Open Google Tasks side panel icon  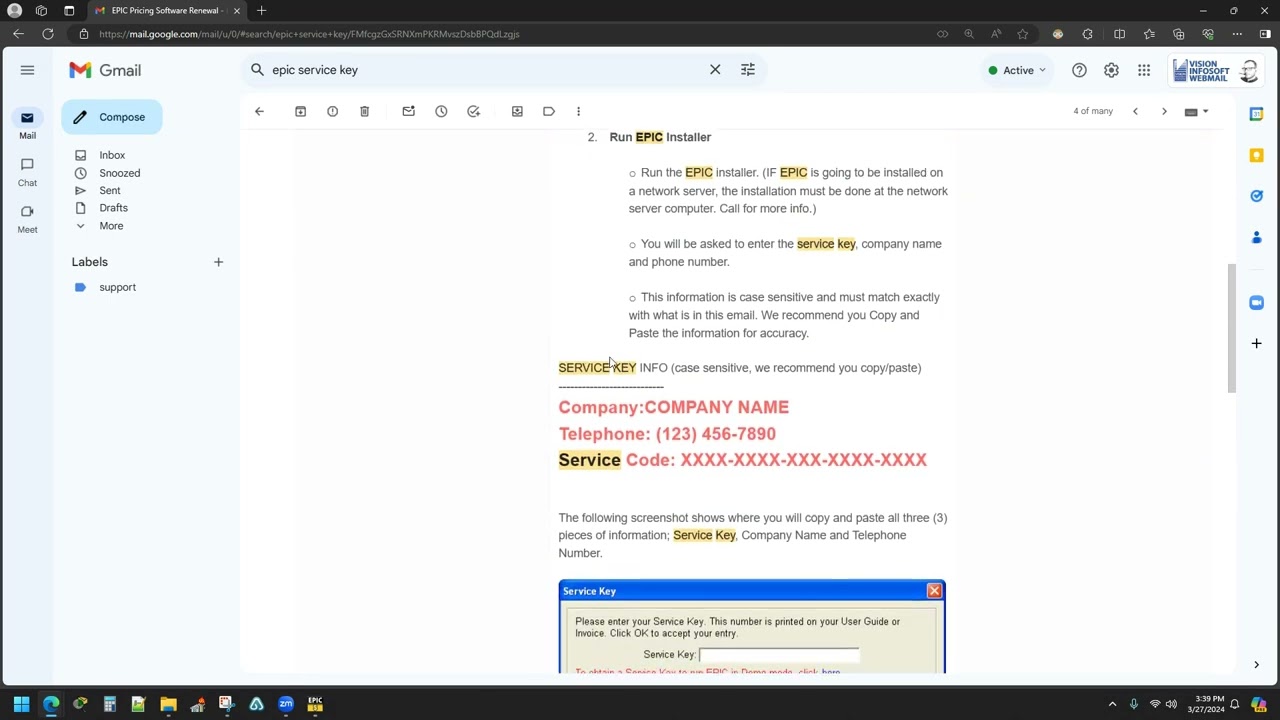tap(1256, 196)
